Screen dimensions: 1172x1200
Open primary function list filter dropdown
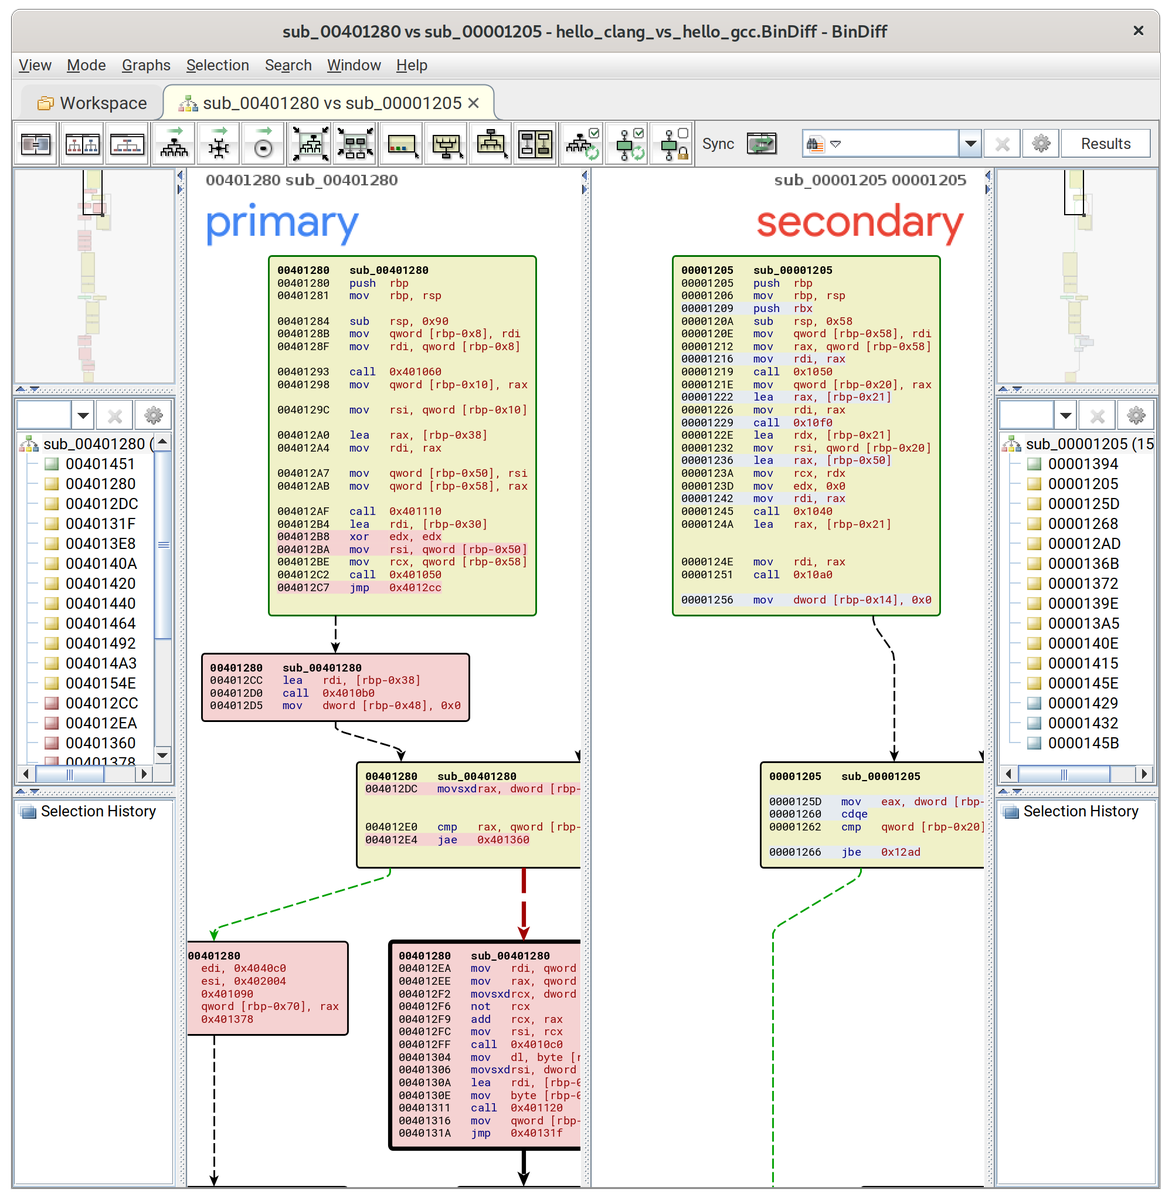click(82, 414)
